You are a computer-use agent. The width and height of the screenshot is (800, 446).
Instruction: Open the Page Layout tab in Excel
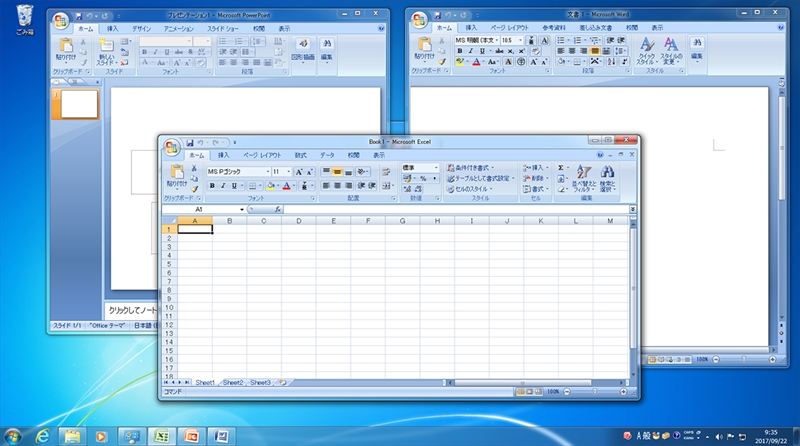click(262, 155)
